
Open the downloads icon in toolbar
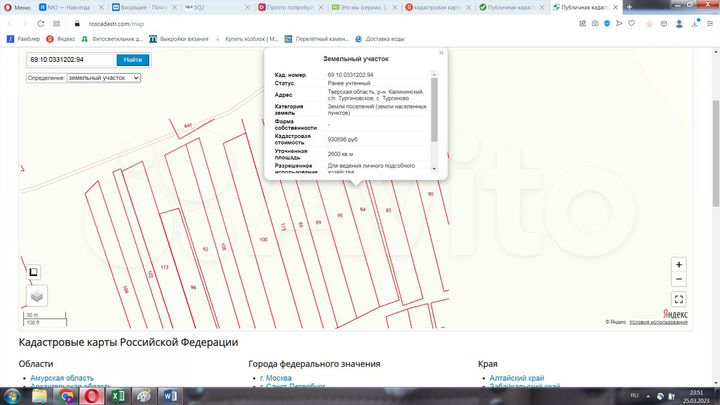[695, 23]
